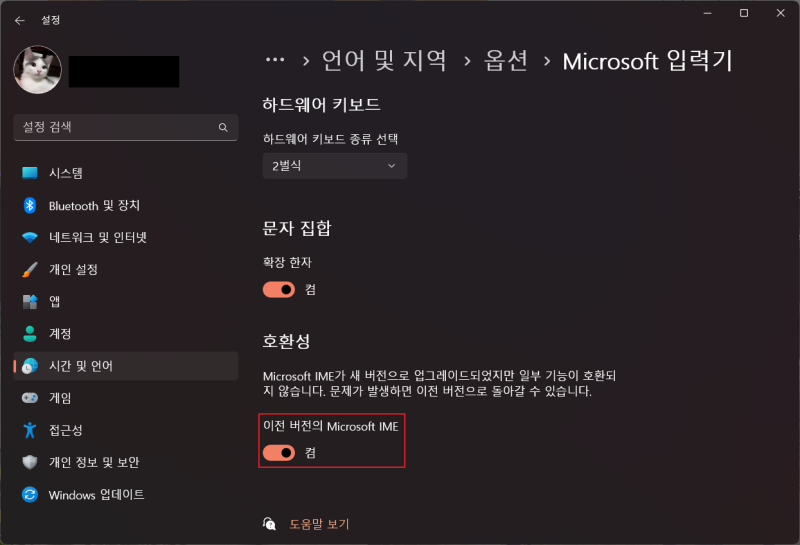Minimize the 설정 window
The height and width of the screenshot is (545, 800).
707,13
